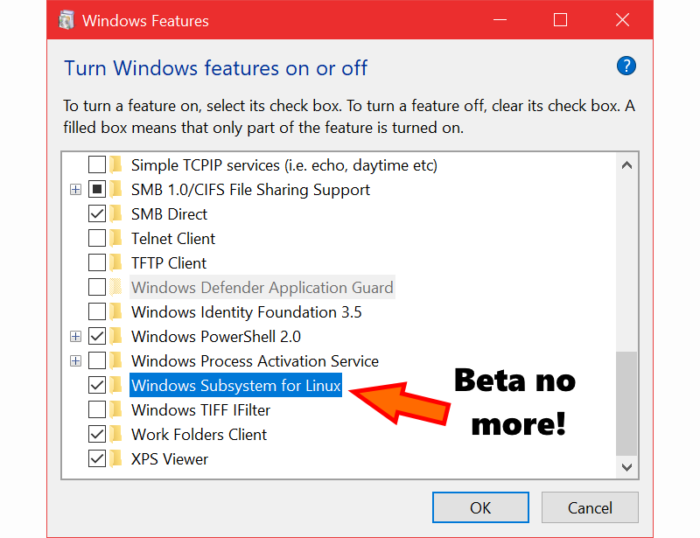Click folder icon beside Windows TIFF IFilter
Image resolution: width=700 pixels, height=538 pixels.
(116, 410)
